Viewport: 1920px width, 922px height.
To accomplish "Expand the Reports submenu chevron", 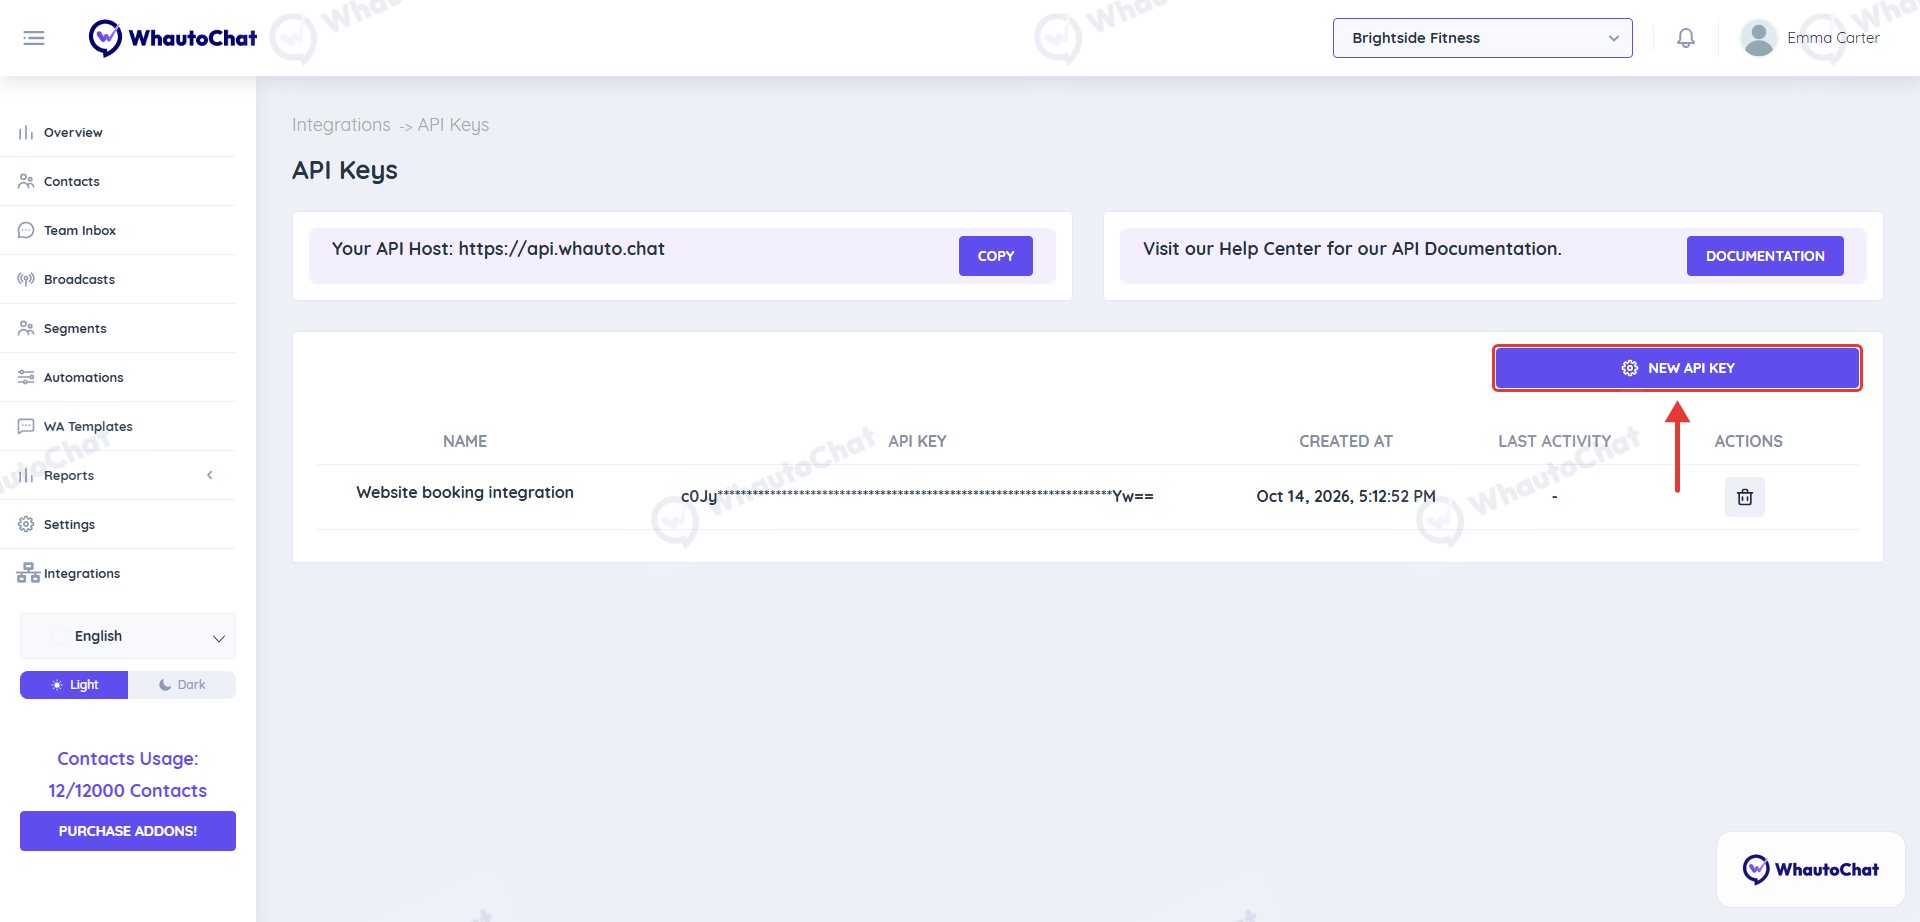I will [210, 476].
